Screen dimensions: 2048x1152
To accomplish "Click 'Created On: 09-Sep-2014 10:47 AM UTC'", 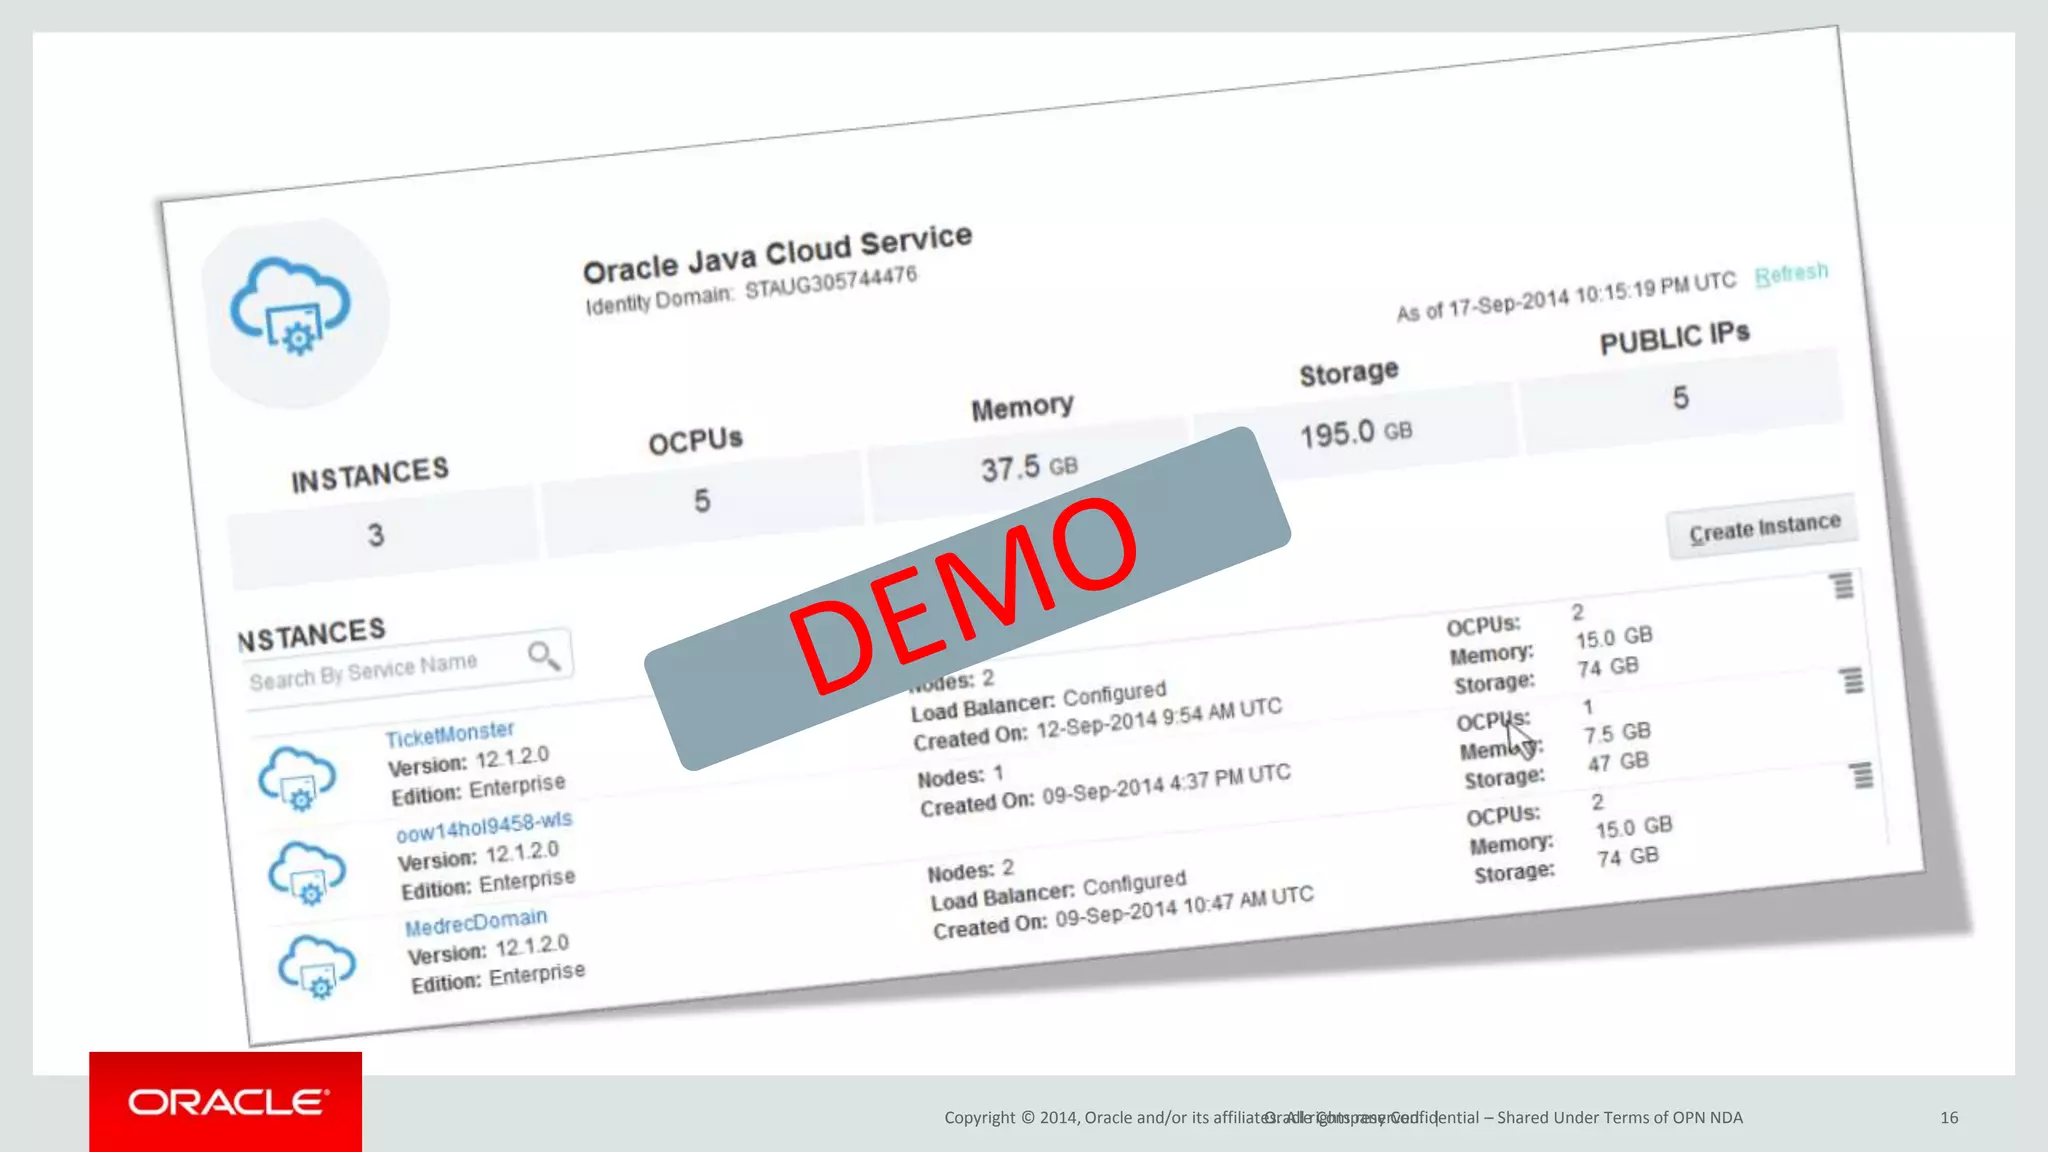I will pyautogui.click(x=1123, y=912).
